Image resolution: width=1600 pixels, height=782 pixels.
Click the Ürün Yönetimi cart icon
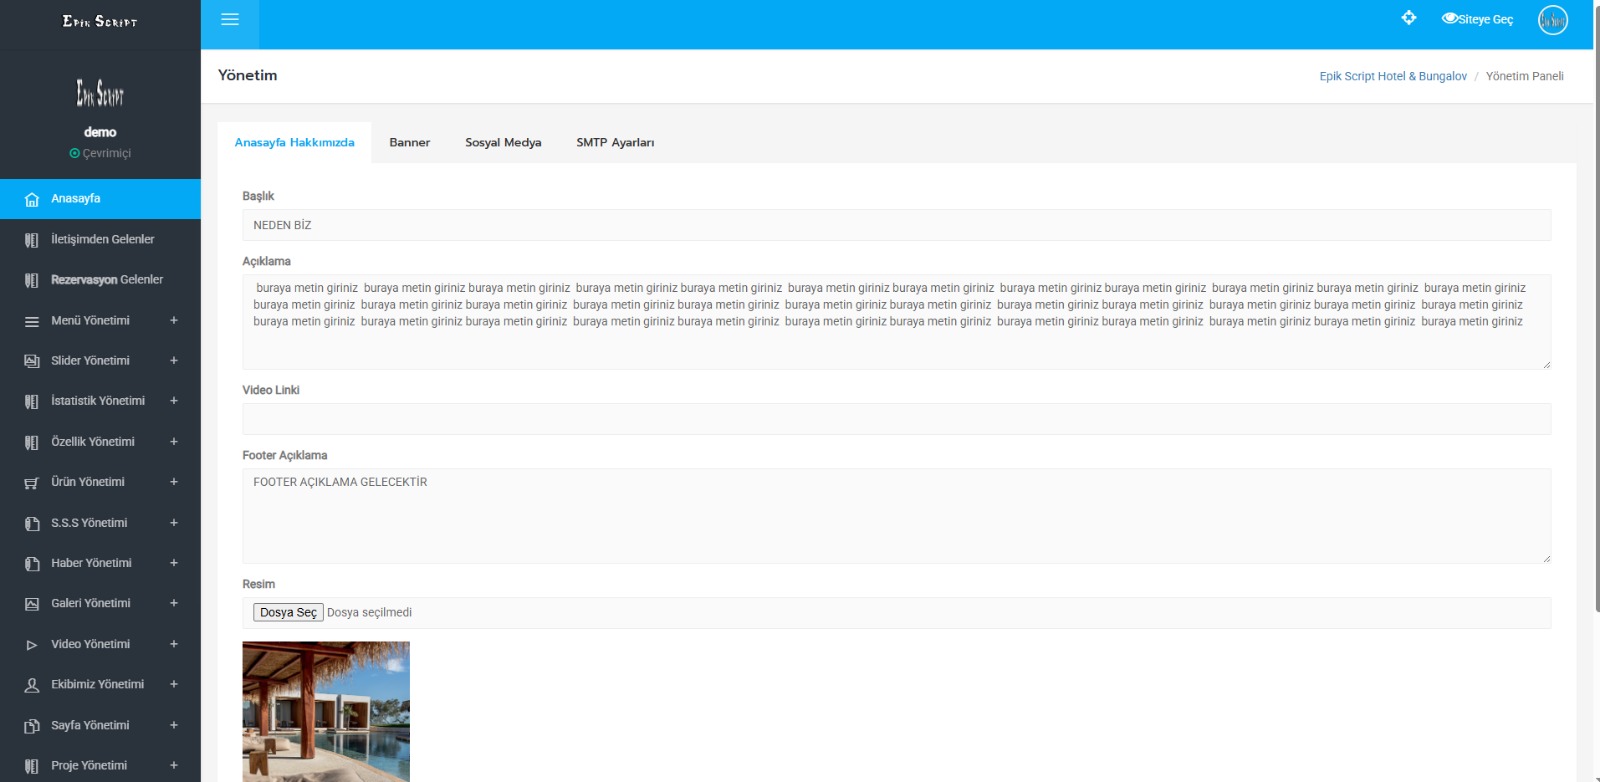(32, 483)
